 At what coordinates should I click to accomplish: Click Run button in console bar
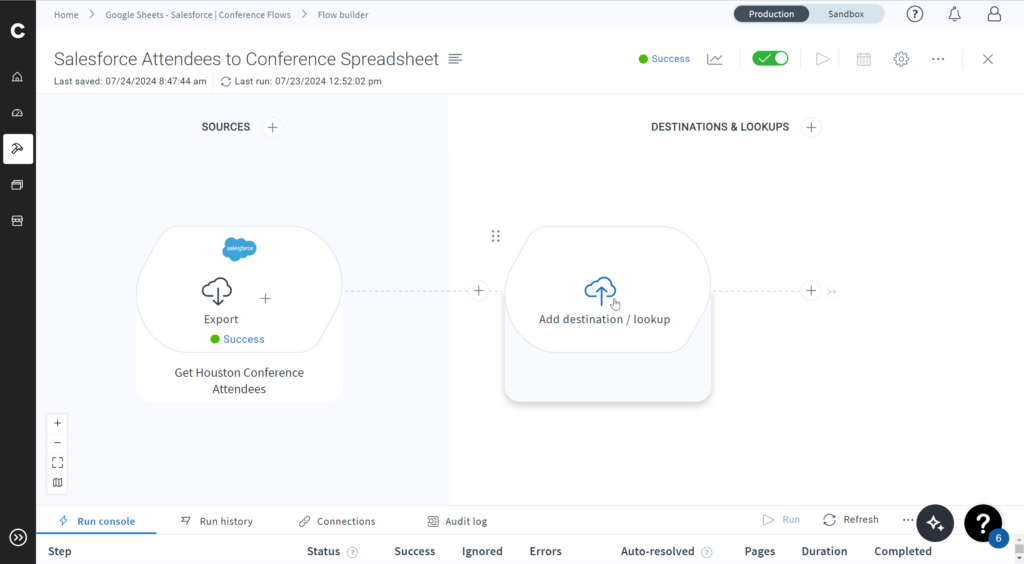781,520
